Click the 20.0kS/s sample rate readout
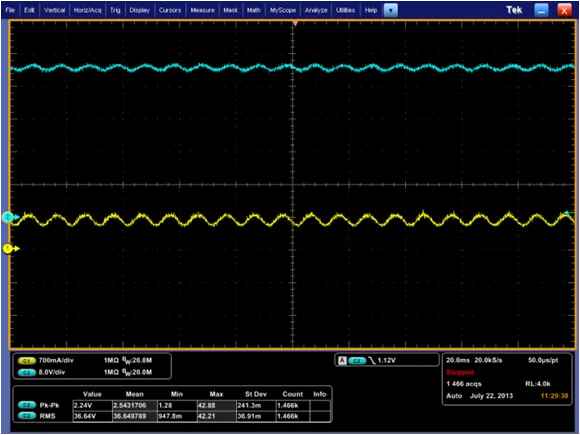Image resolution: width=580 pixels, height=435 pixels. [488, 360]
